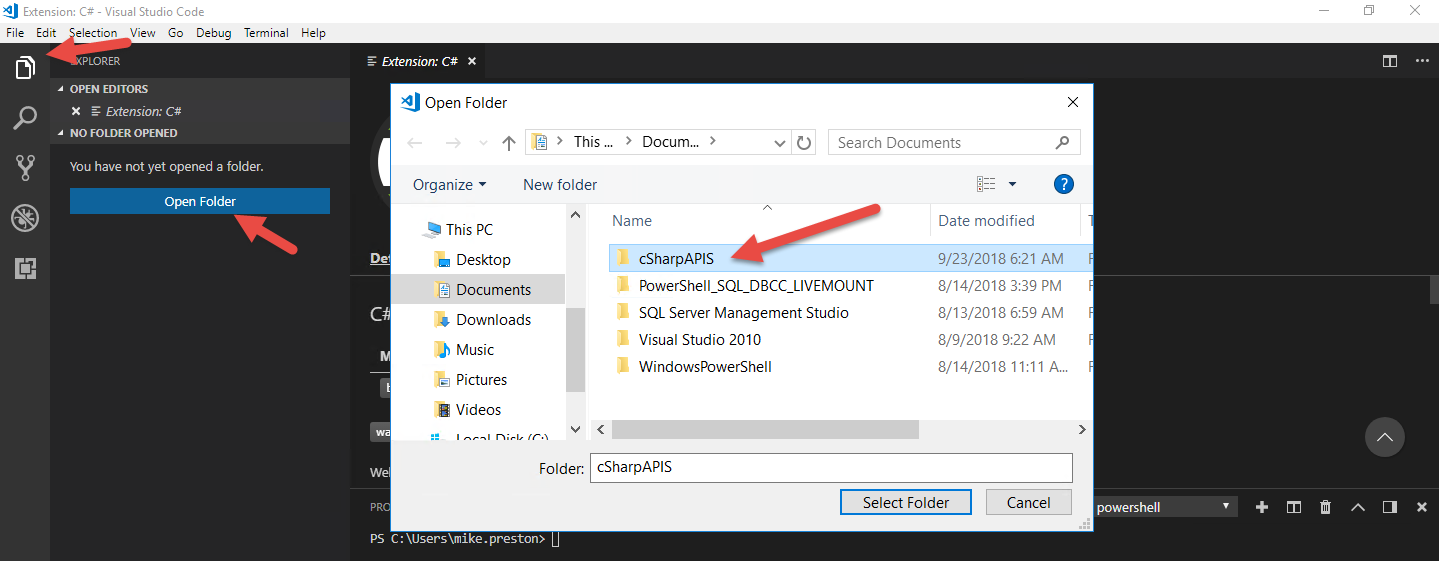This screenshot has height=561, width=1439.
Task: Maximize the terminal panel with up chevron
Action: pyautogui.click(x=1358, y=507)
